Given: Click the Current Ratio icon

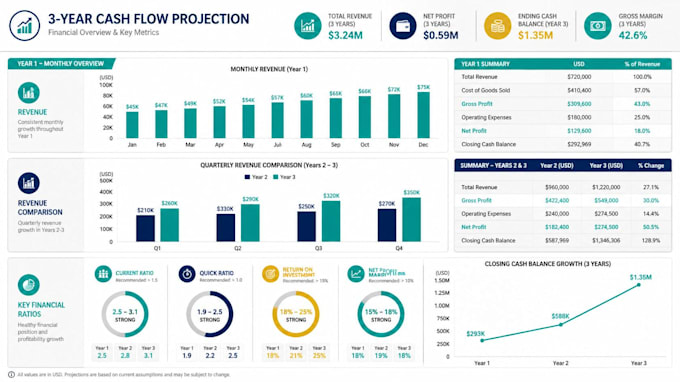Looking at the screenshot, I should click(x=103, y=274).
